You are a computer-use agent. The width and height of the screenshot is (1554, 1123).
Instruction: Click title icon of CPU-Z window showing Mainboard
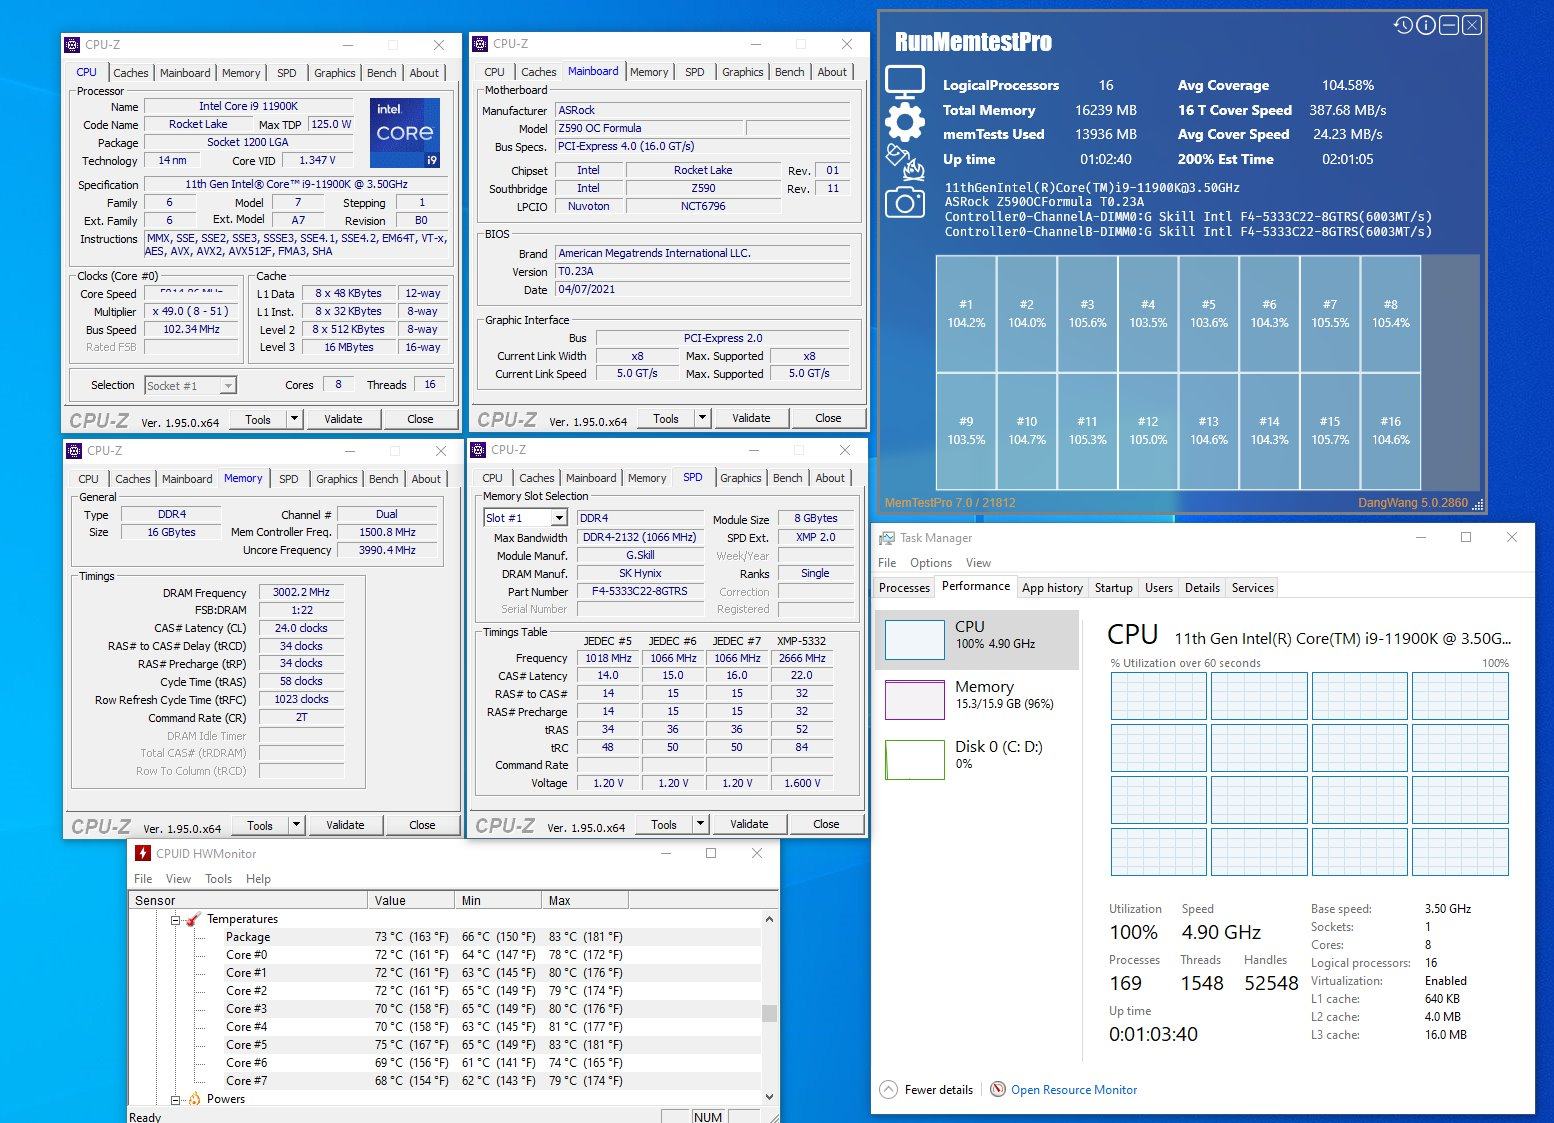click(x=479, y=44)
